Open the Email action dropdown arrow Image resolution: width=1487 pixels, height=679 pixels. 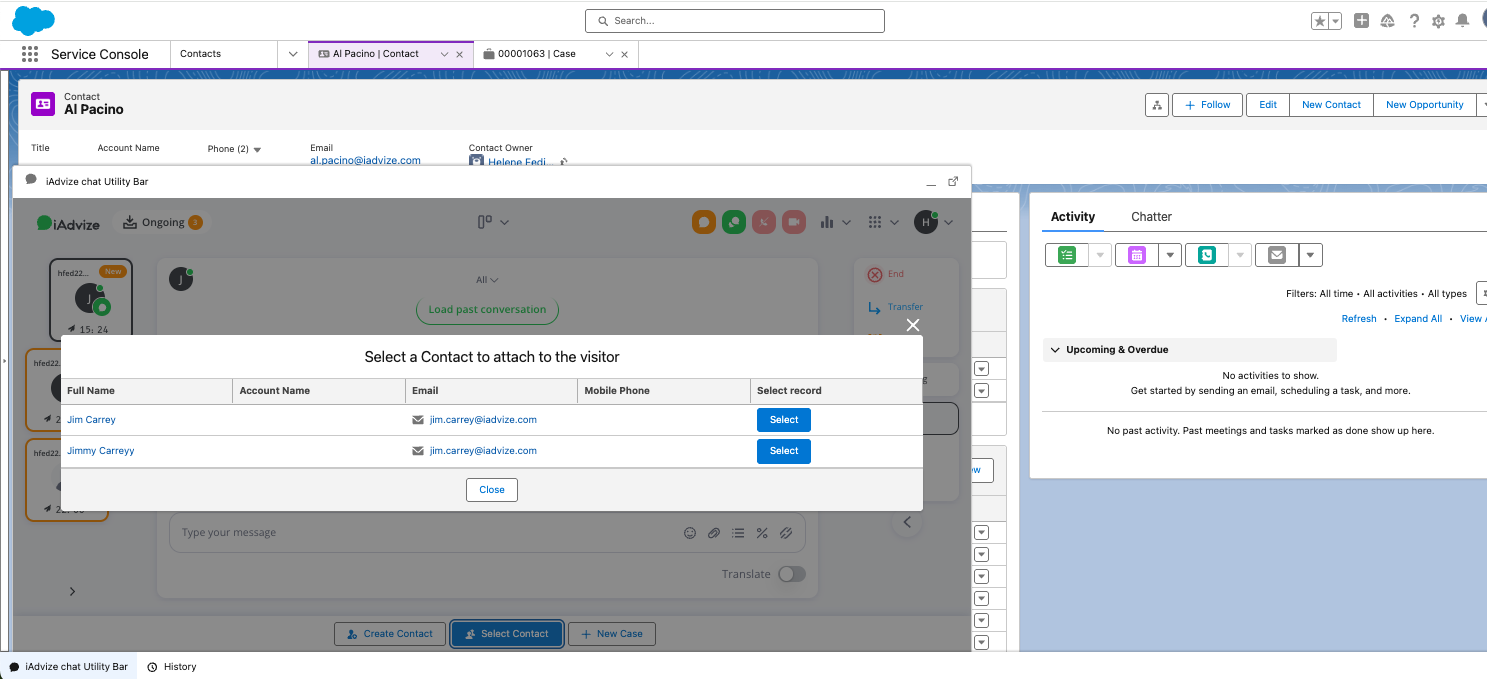tap(1311, 255)
